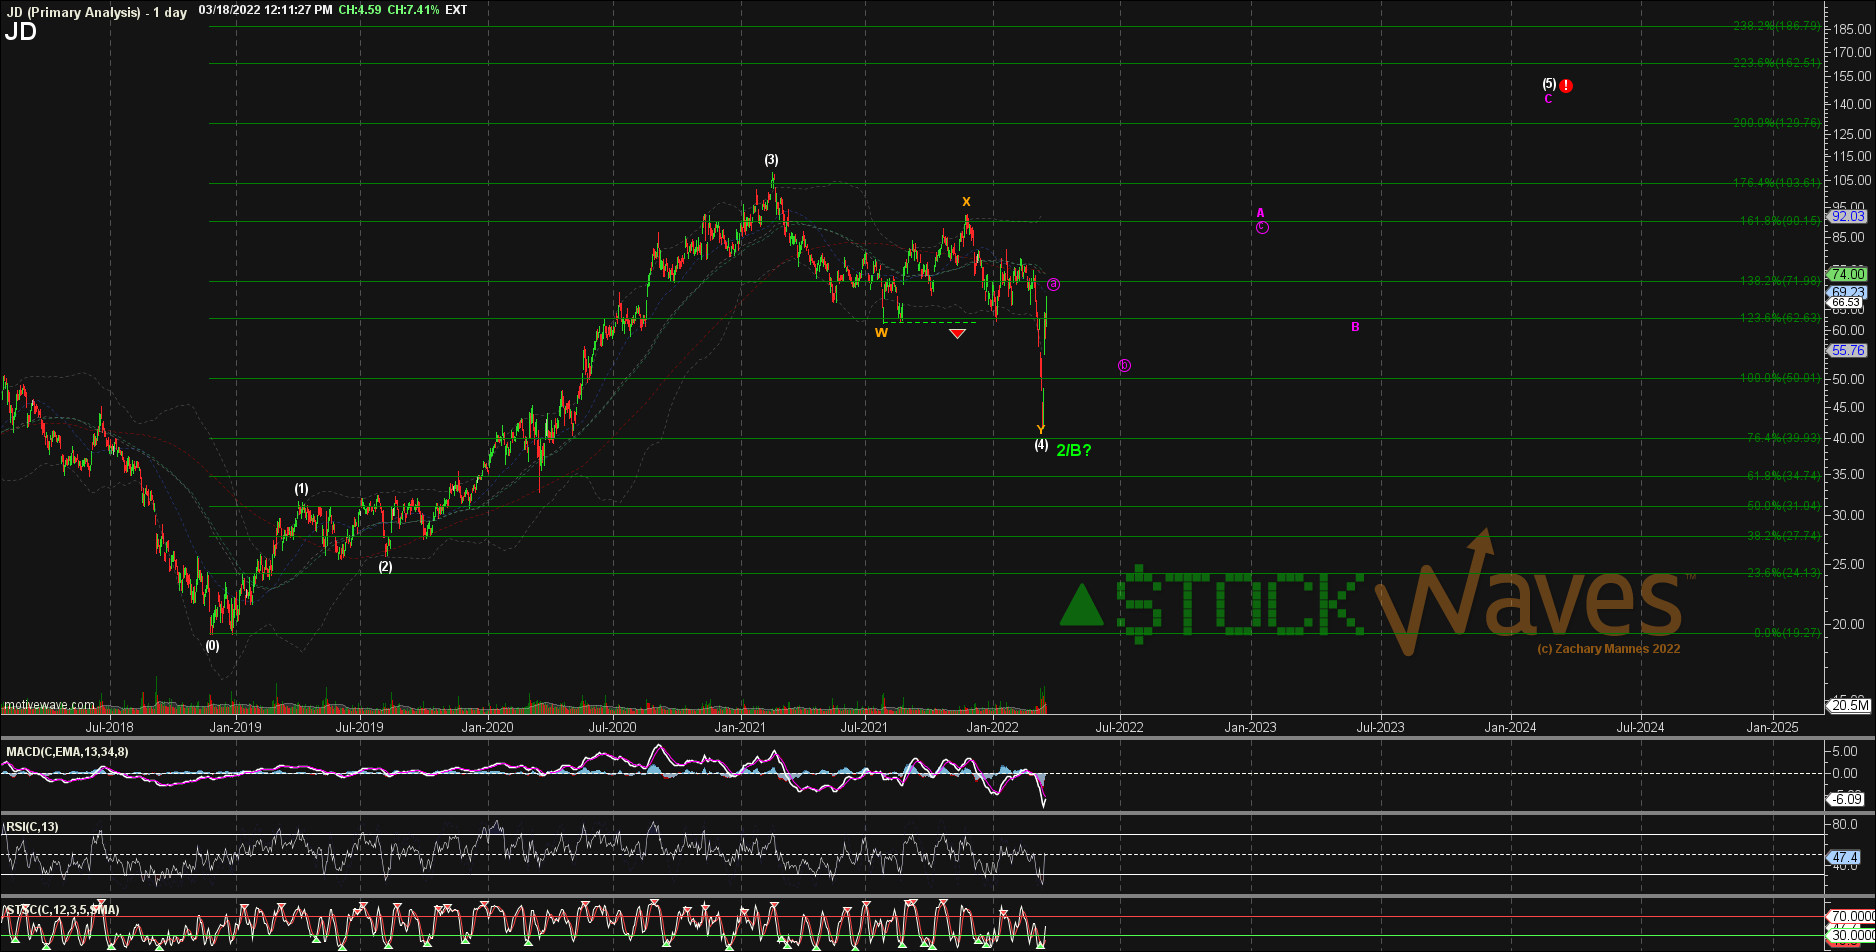Click the 'RSI(C,13)' study label
The image size is (1876, 952).
(33, 826)
